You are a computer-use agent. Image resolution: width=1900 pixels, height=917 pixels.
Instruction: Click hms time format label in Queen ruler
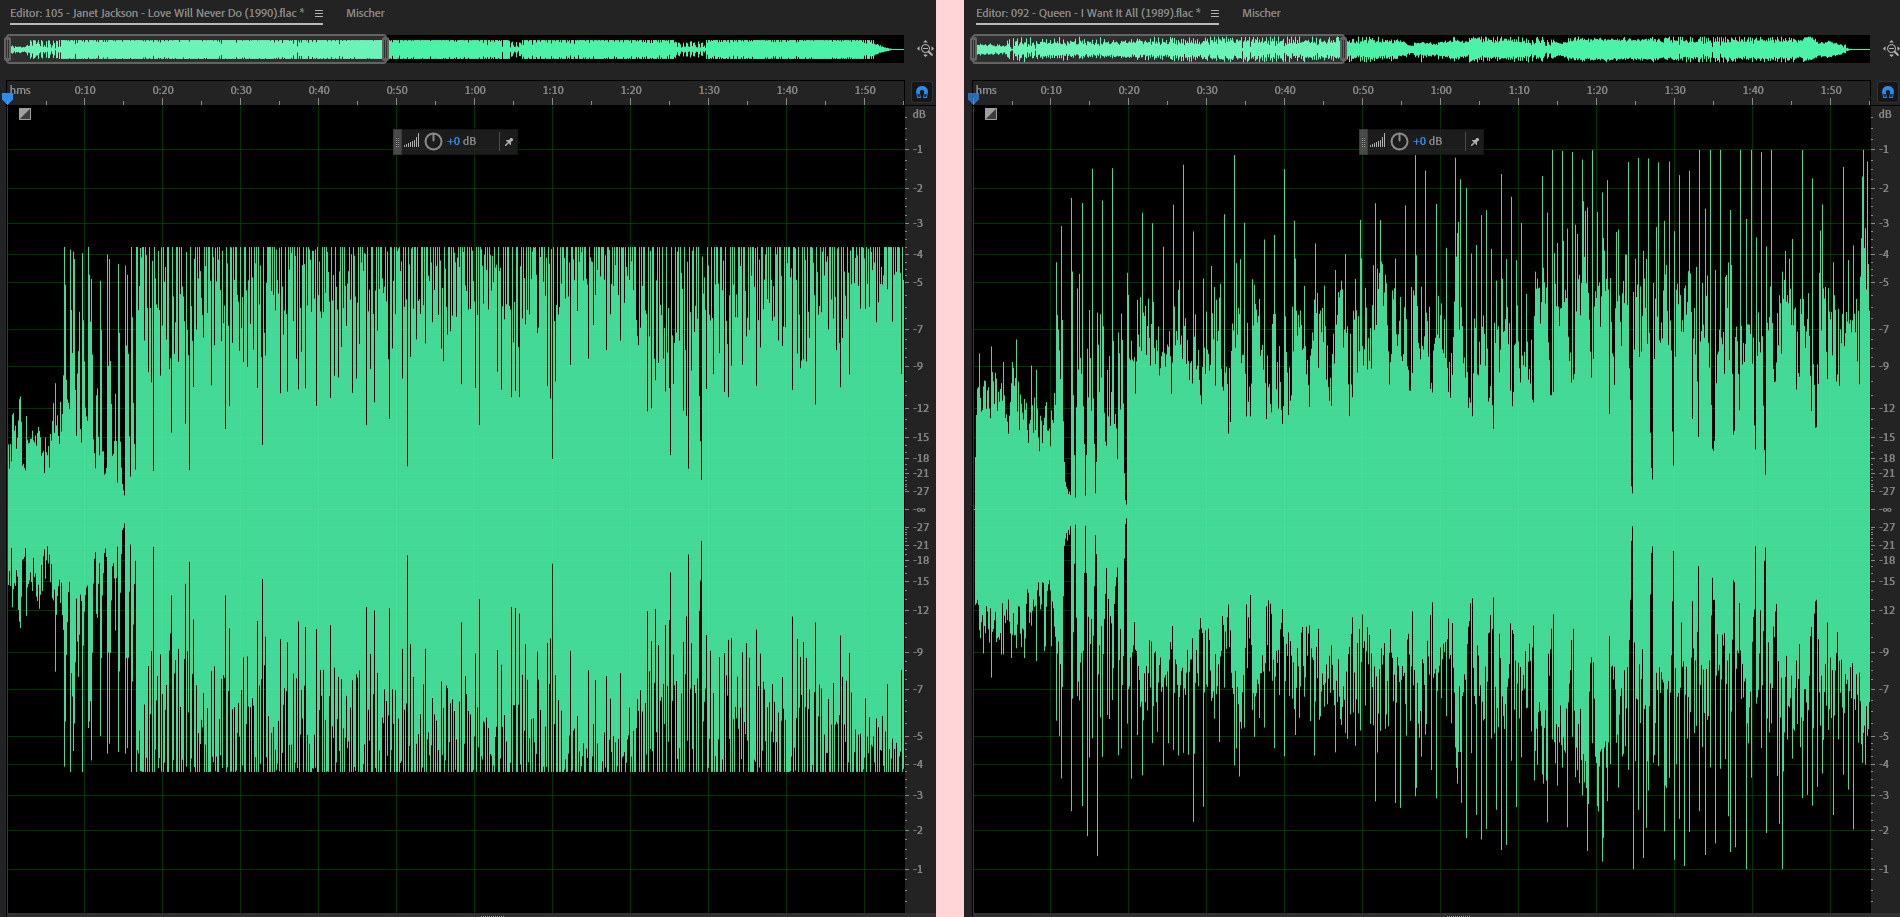[986, 91]
